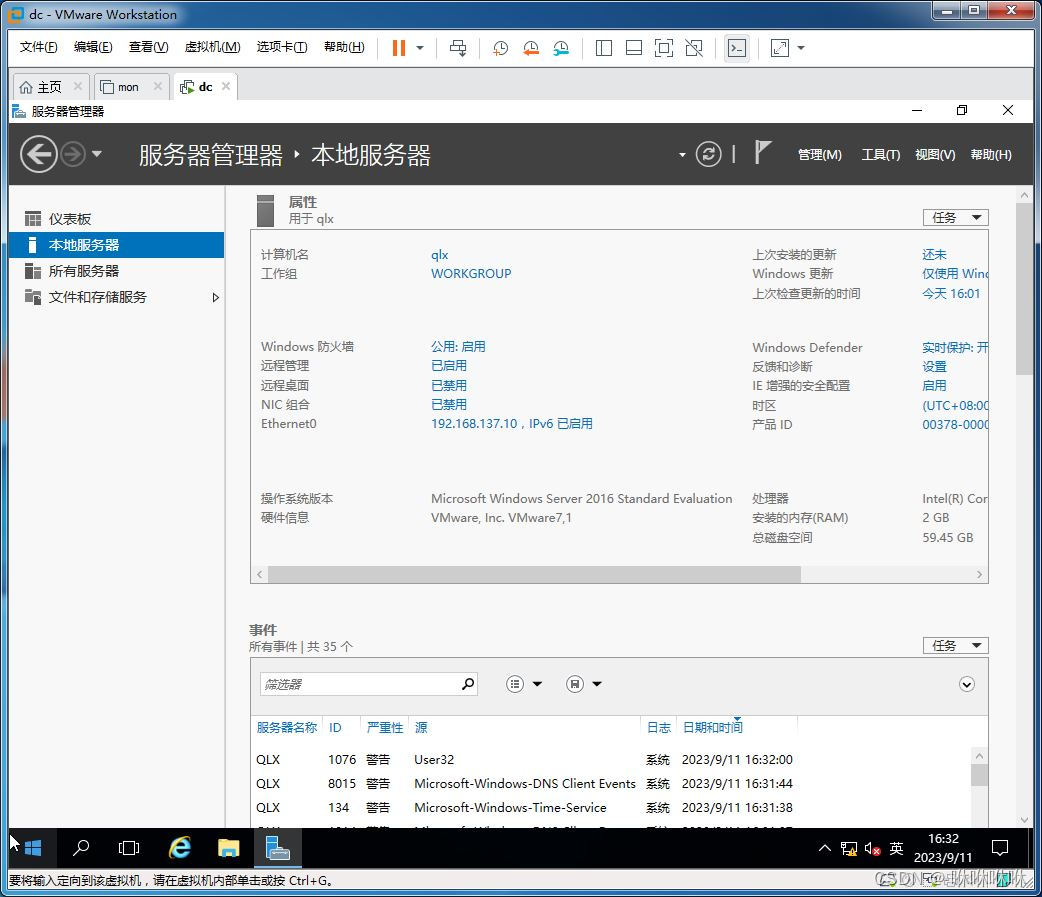Click the 筛选器 events filter field
Viewport: 1042px width, 897px height.
coord(359,684)
